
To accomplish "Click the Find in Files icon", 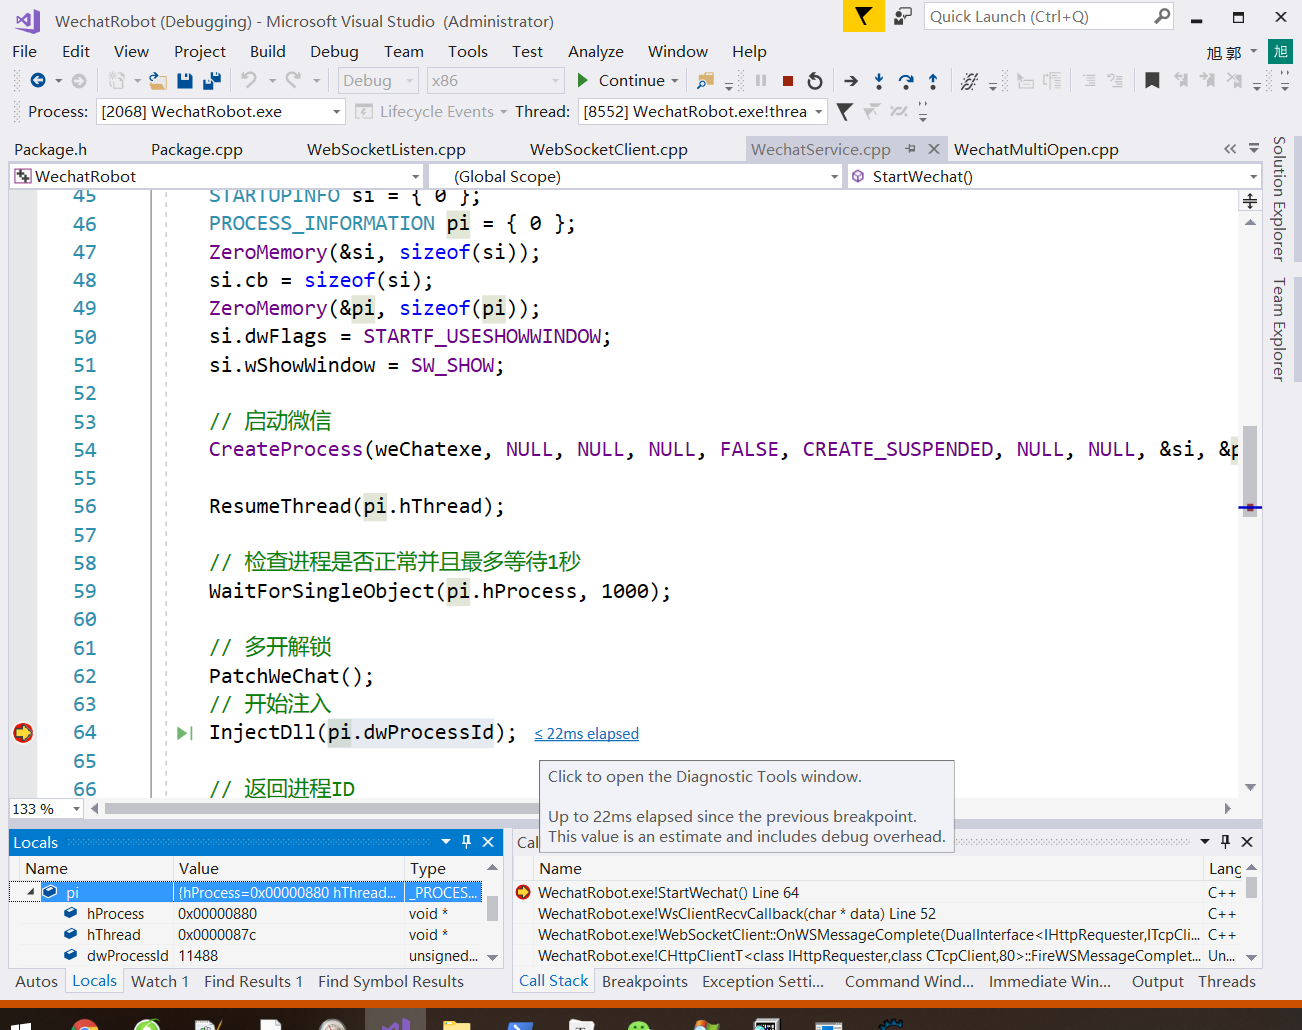I will click(x=706, y=81).
